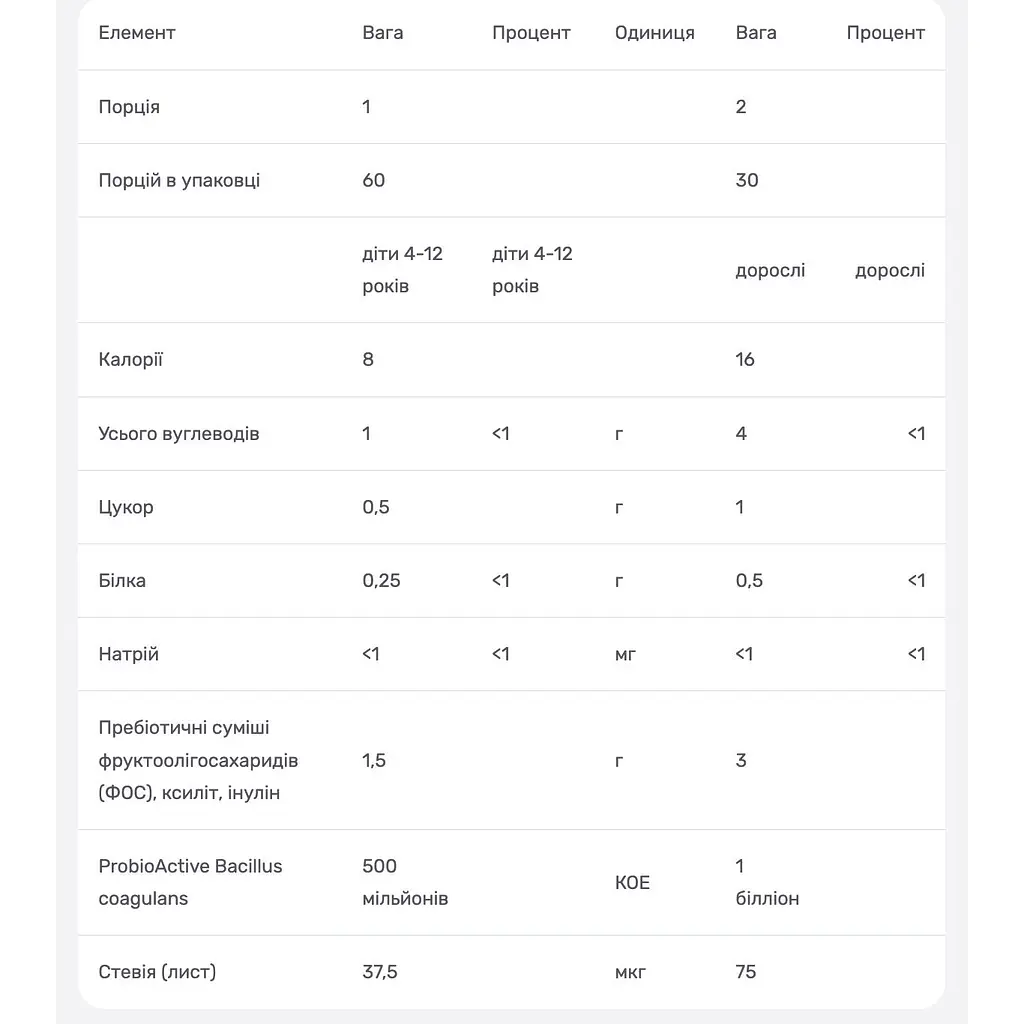Click the first діти 4-12 років cell
1024x1024 pixels.
(x=402, y=270)
